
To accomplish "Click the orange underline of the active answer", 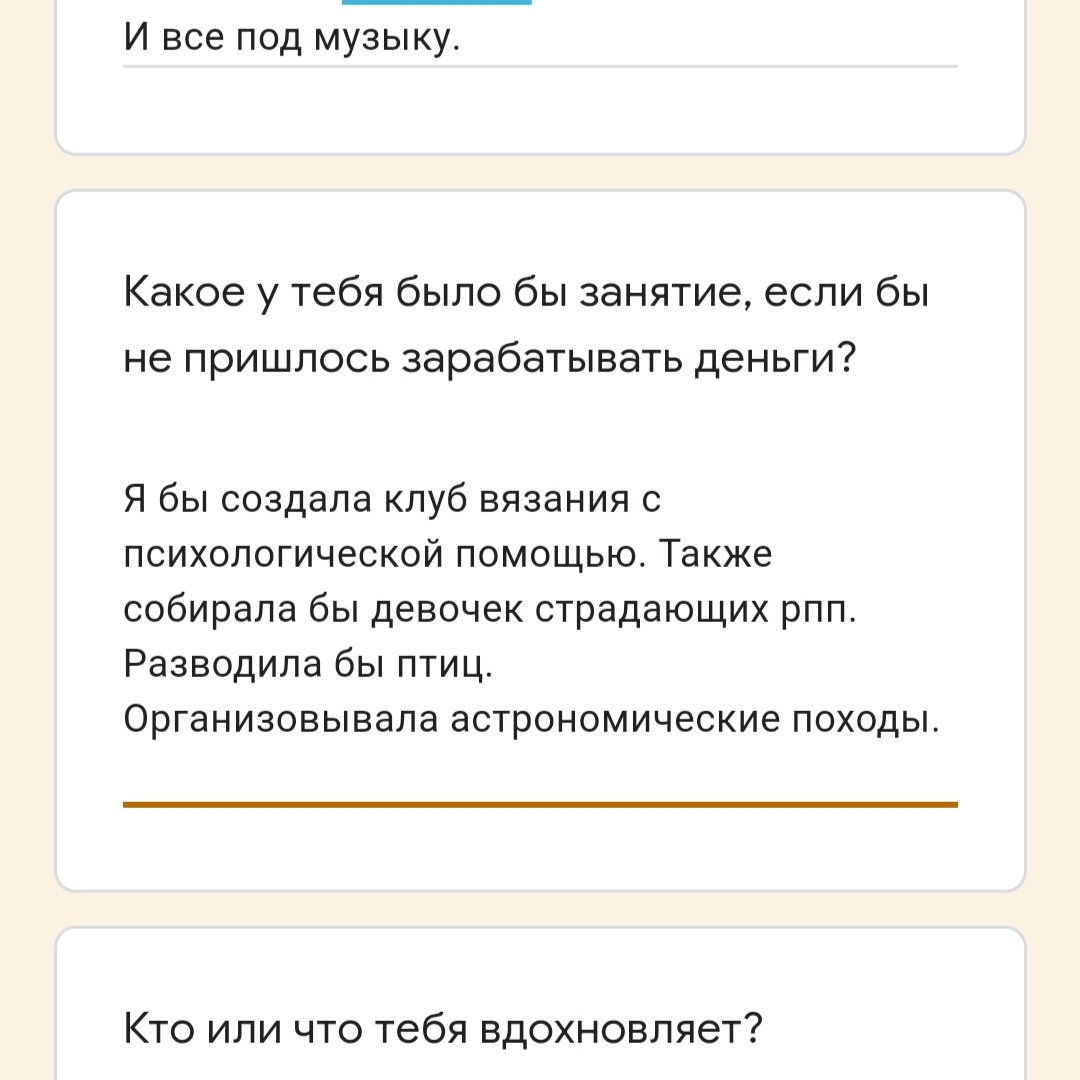I will (x=540, y=804).
